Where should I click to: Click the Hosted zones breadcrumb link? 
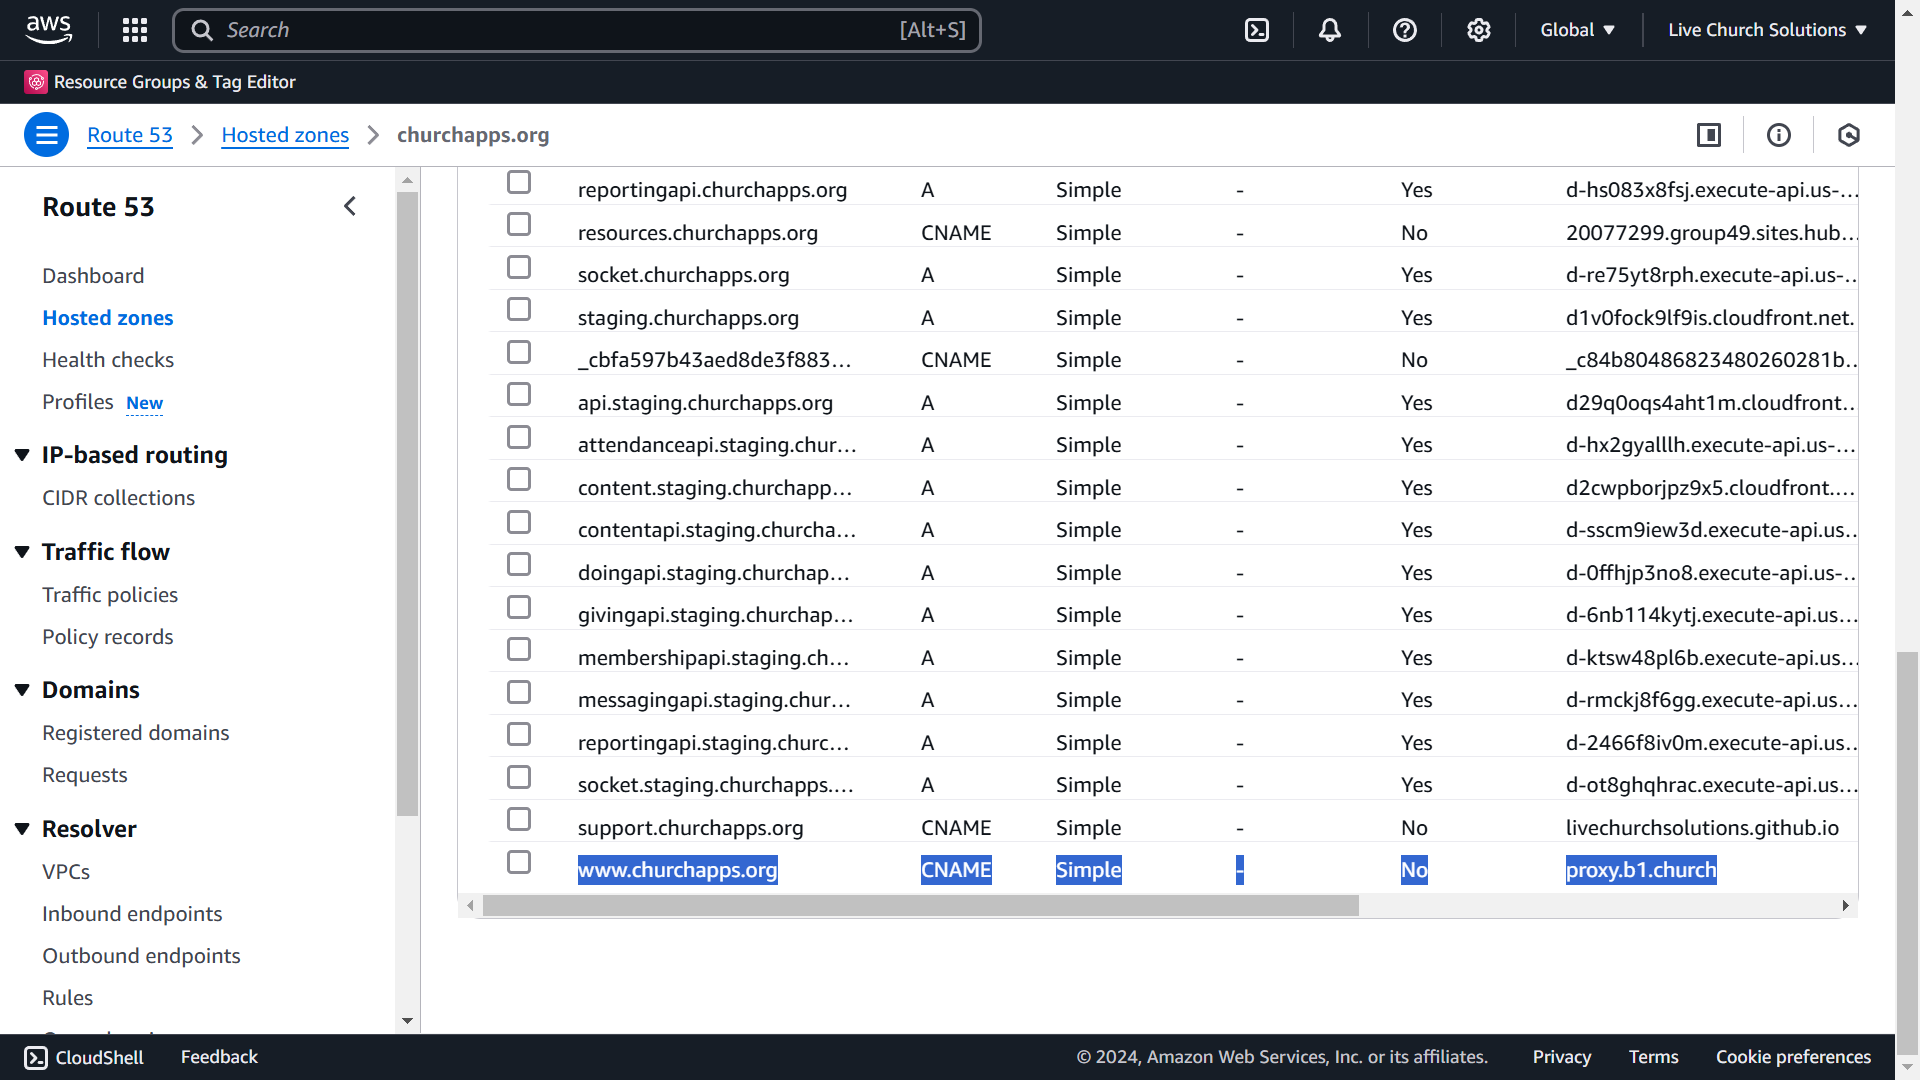(x=285, y=135)
